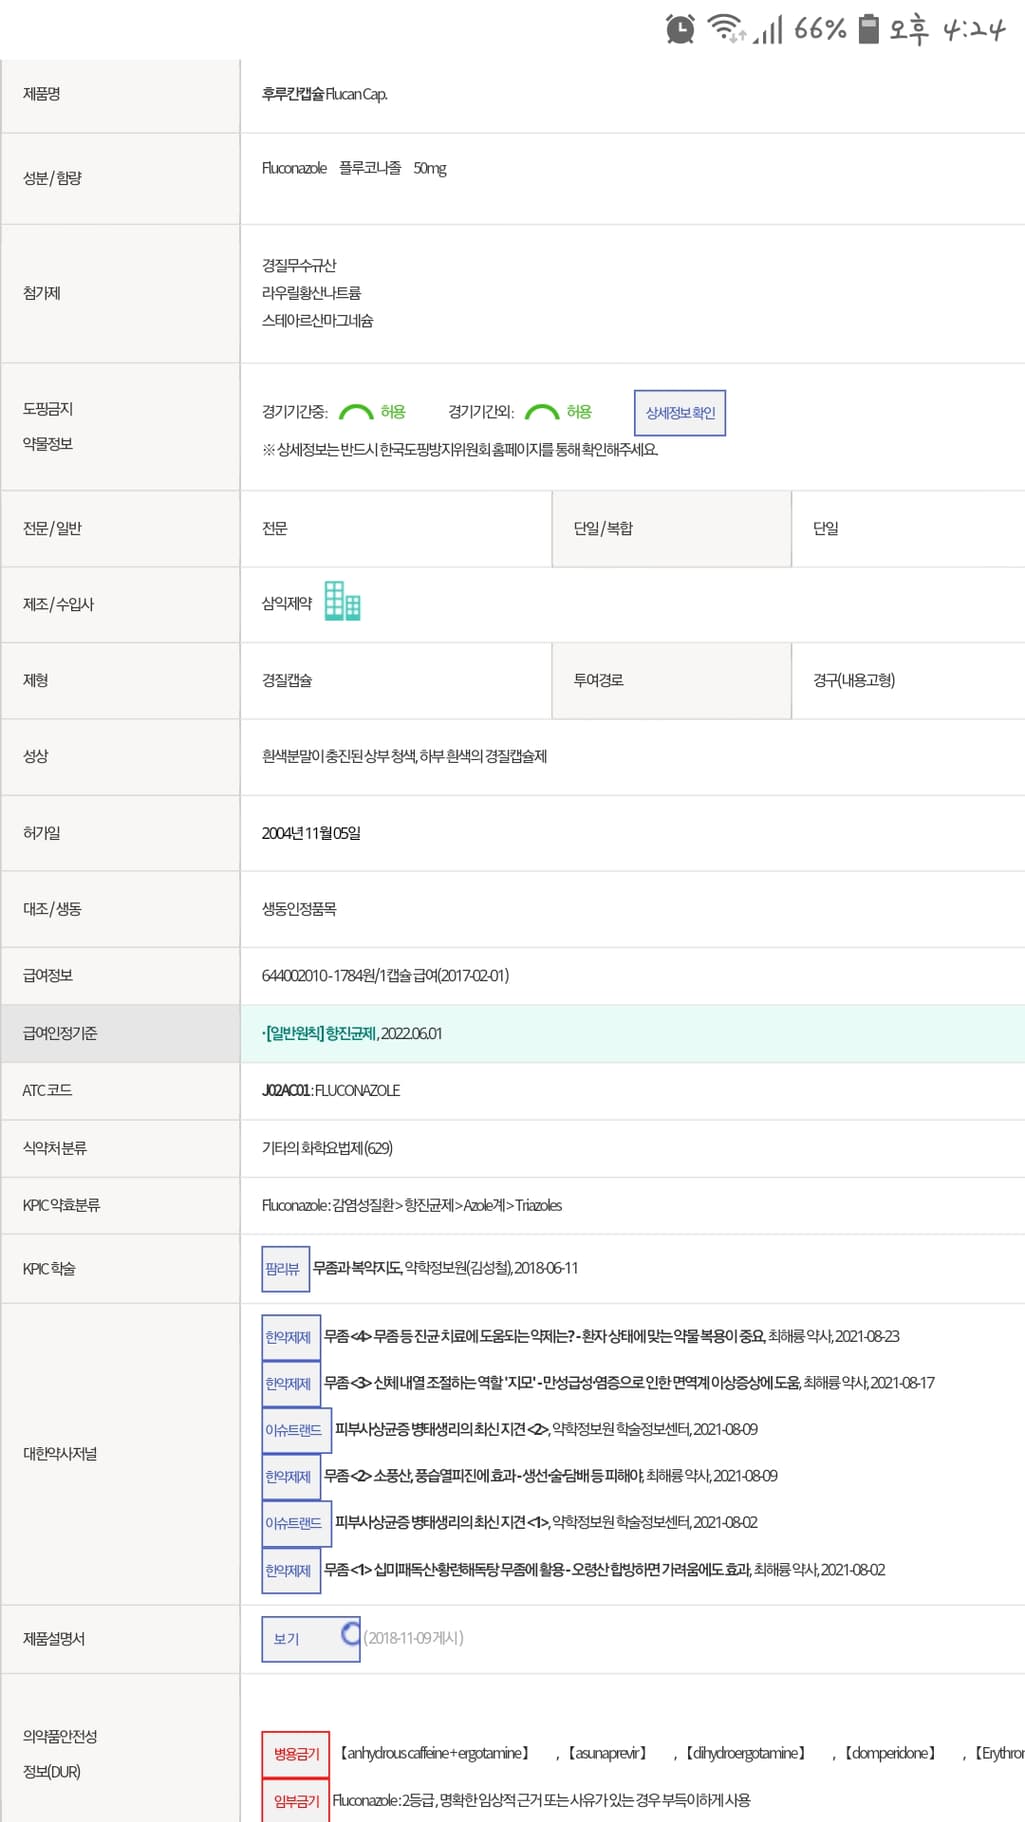
Task: Select the domperidone contraindication entry
Action: tap(891, 1753)
